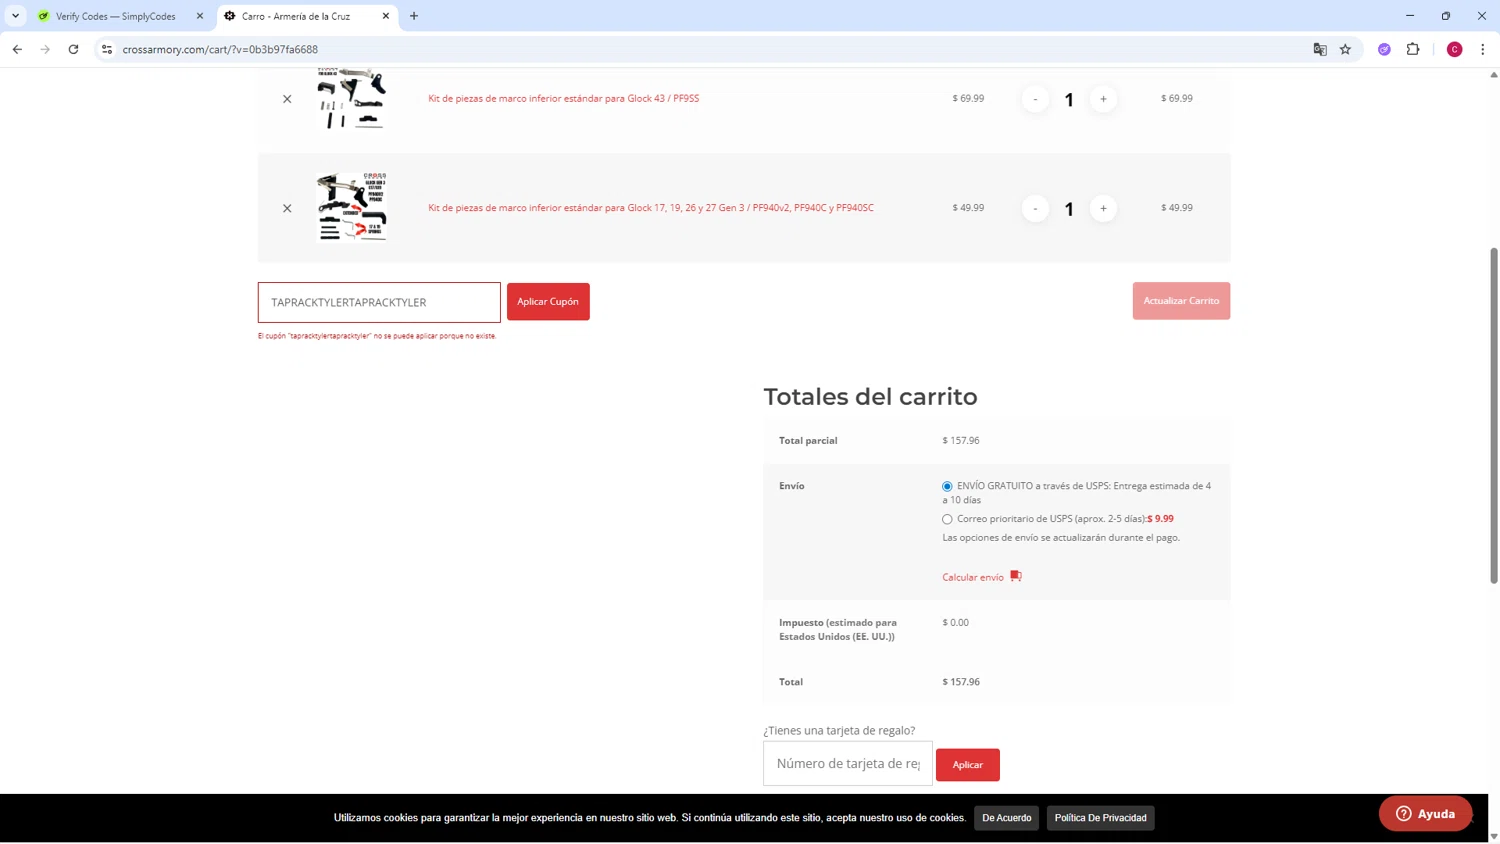Apply coupon with Aplicar Cupón button
Image resolution: width=1500 pixels, height=844 pixels.
[548, 302]
